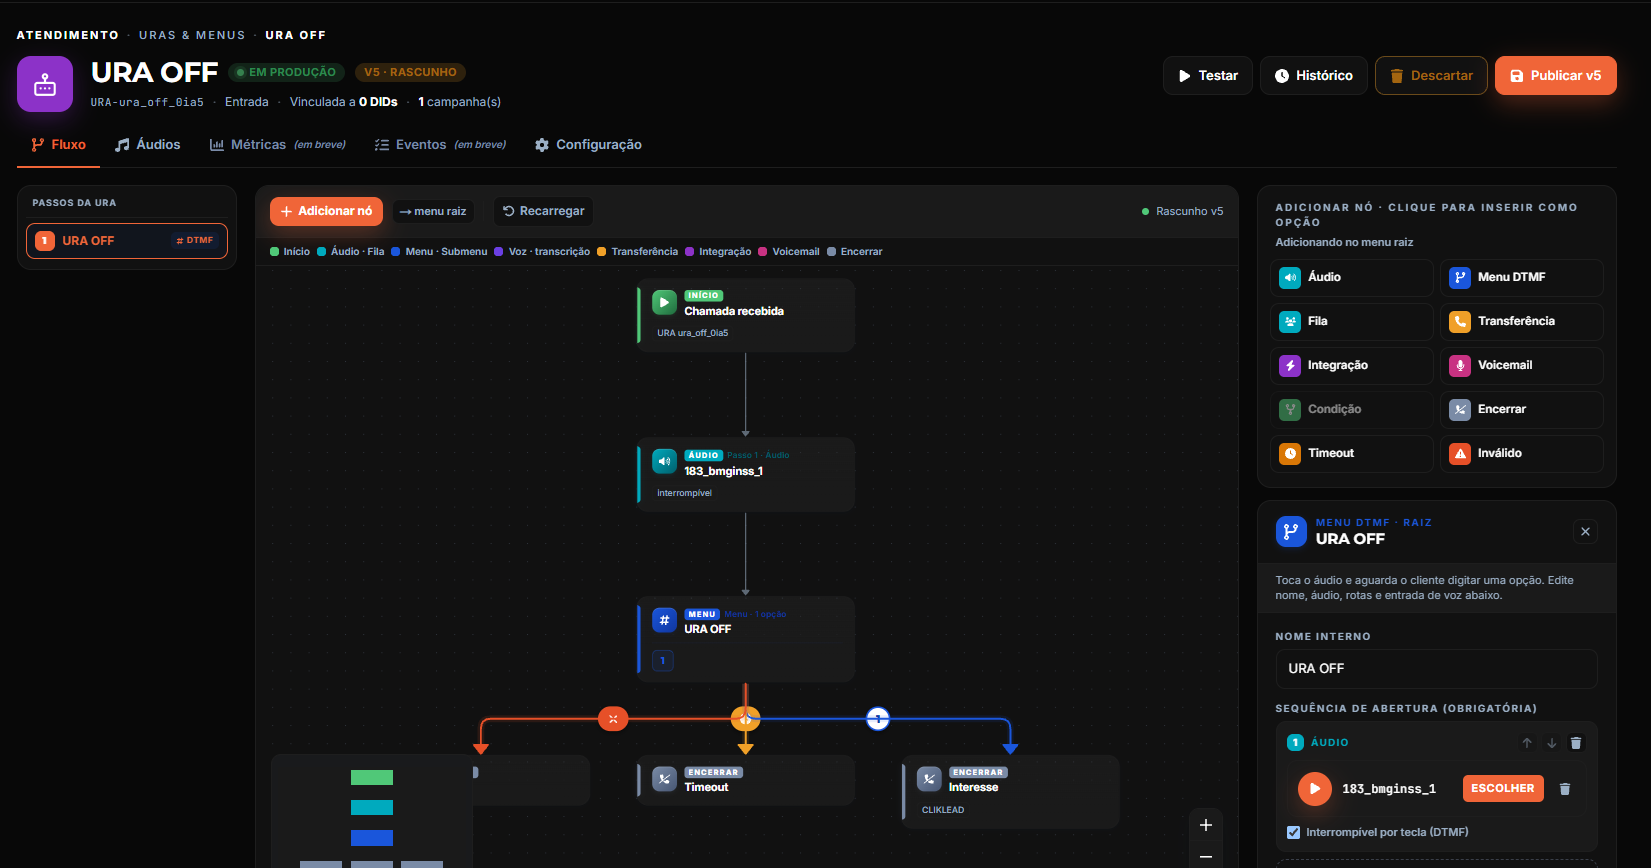Select the Chamada recebida start node
1651x868 pixels.
746,315
